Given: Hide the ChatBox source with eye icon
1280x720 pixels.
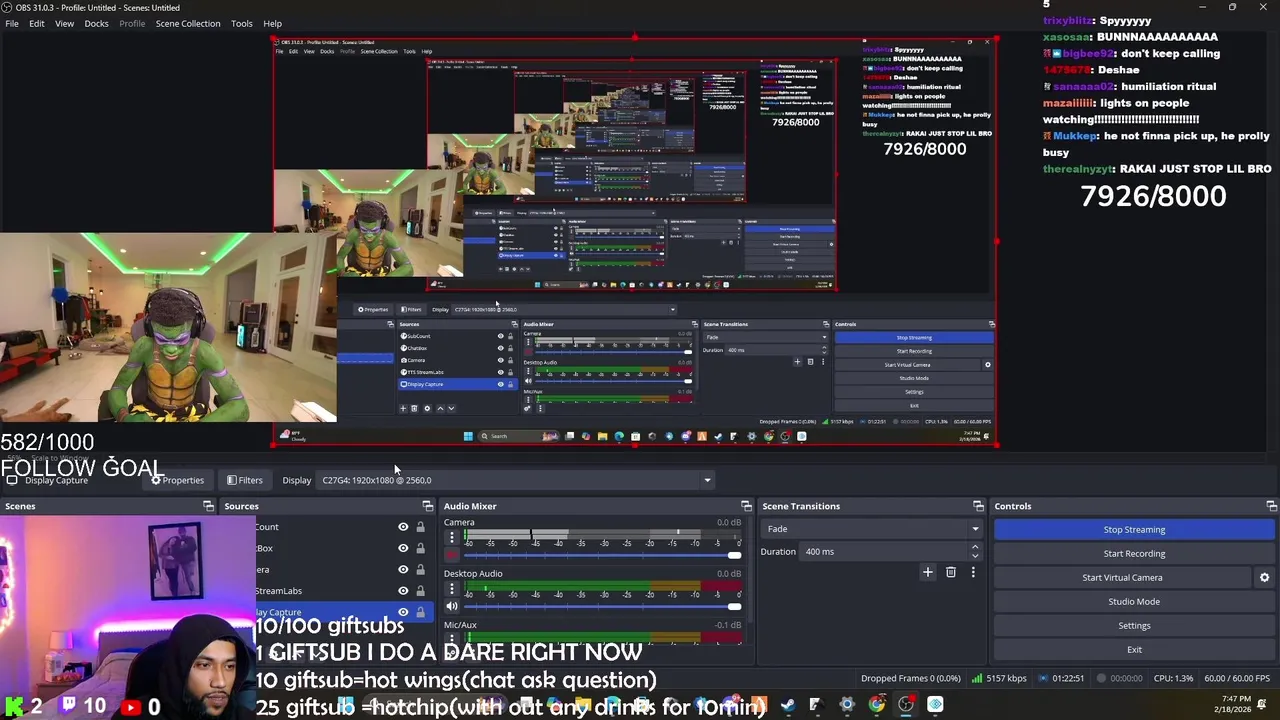Looking at the screenshot, I should point(403,548).
